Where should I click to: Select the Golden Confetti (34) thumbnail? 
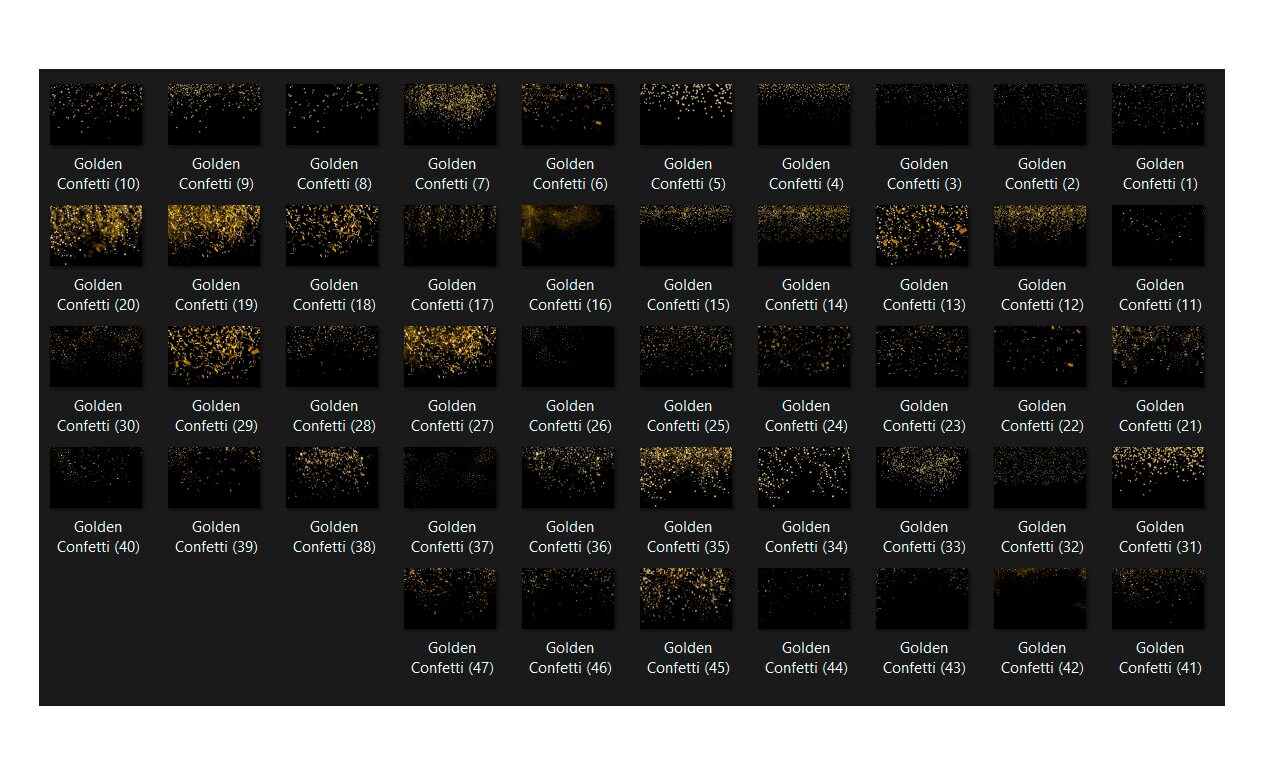click(x=804, y=477)
